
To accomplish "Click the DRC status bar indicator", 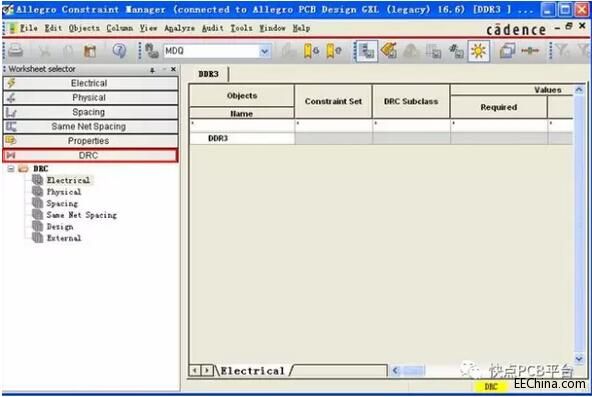I will [490, 387].
